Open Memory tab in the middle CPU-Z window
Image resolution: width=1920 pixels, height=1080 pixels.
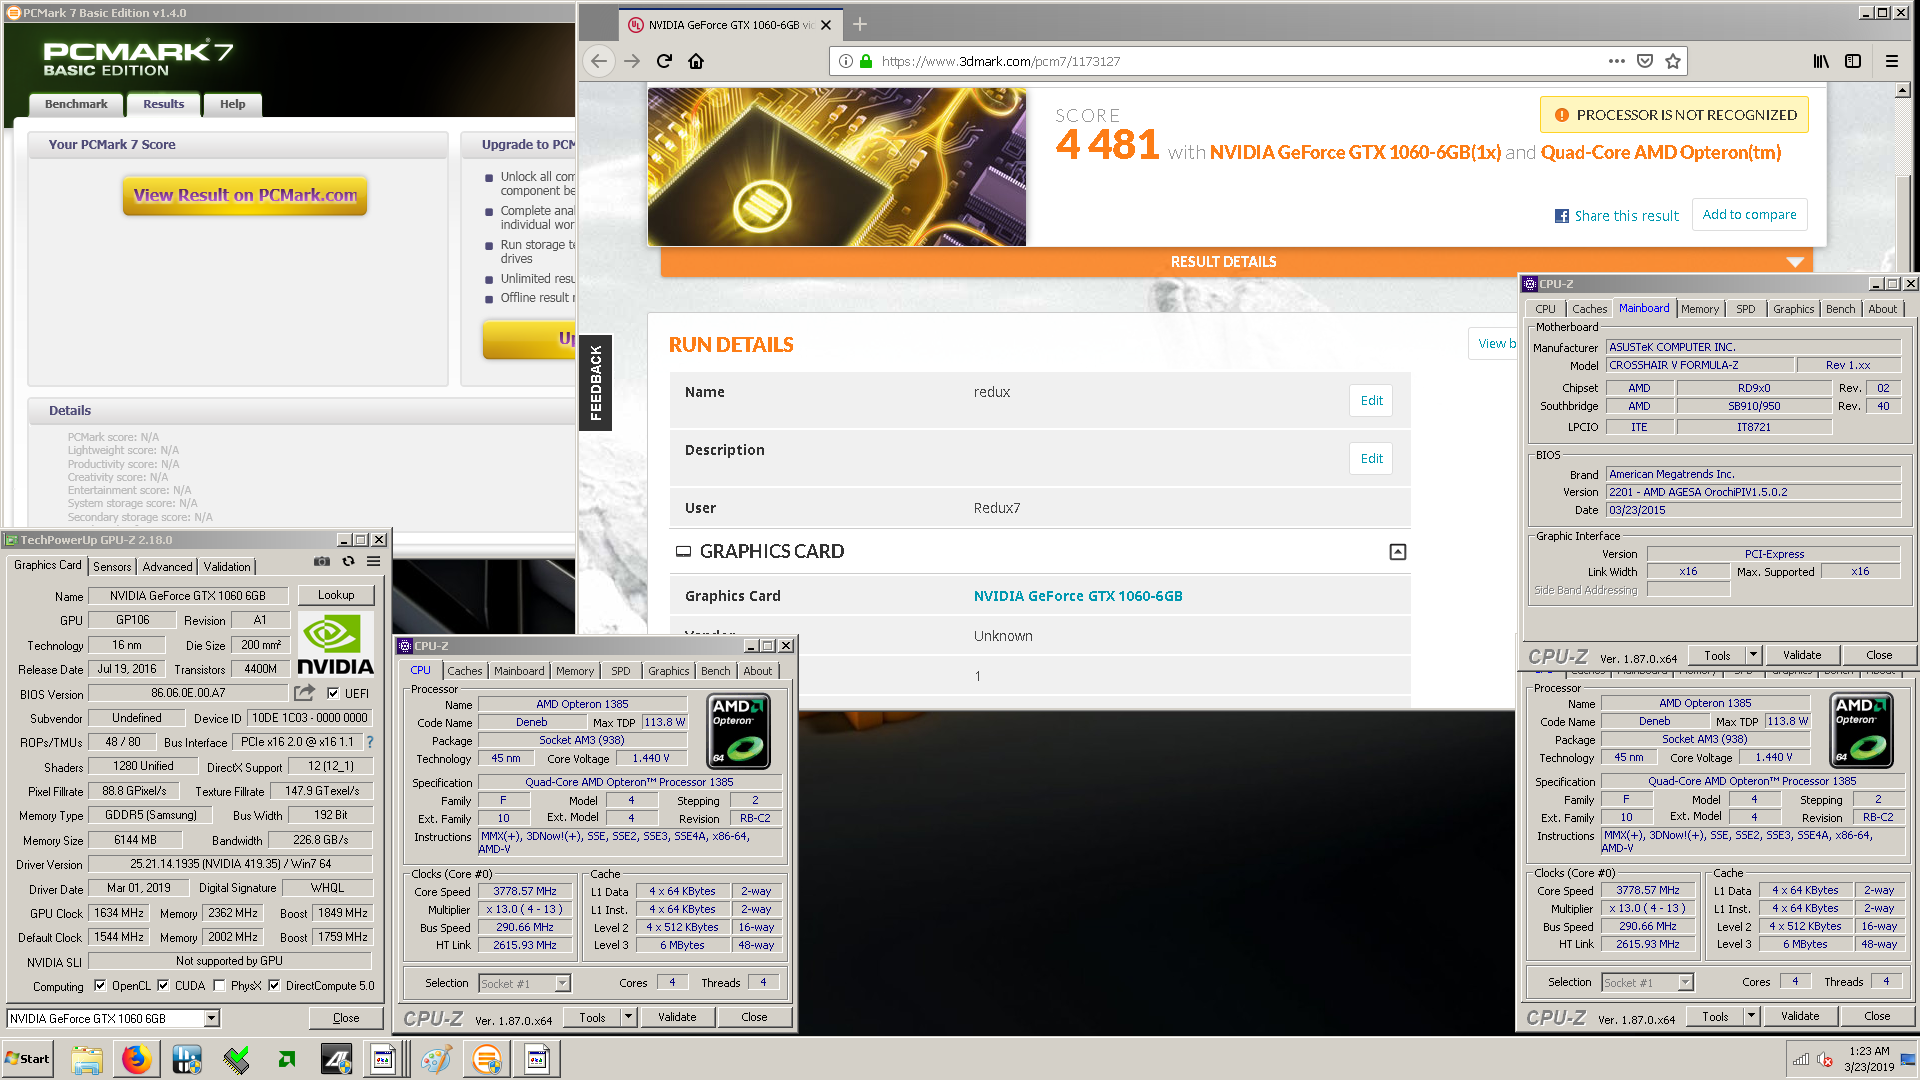pos(575,671)
